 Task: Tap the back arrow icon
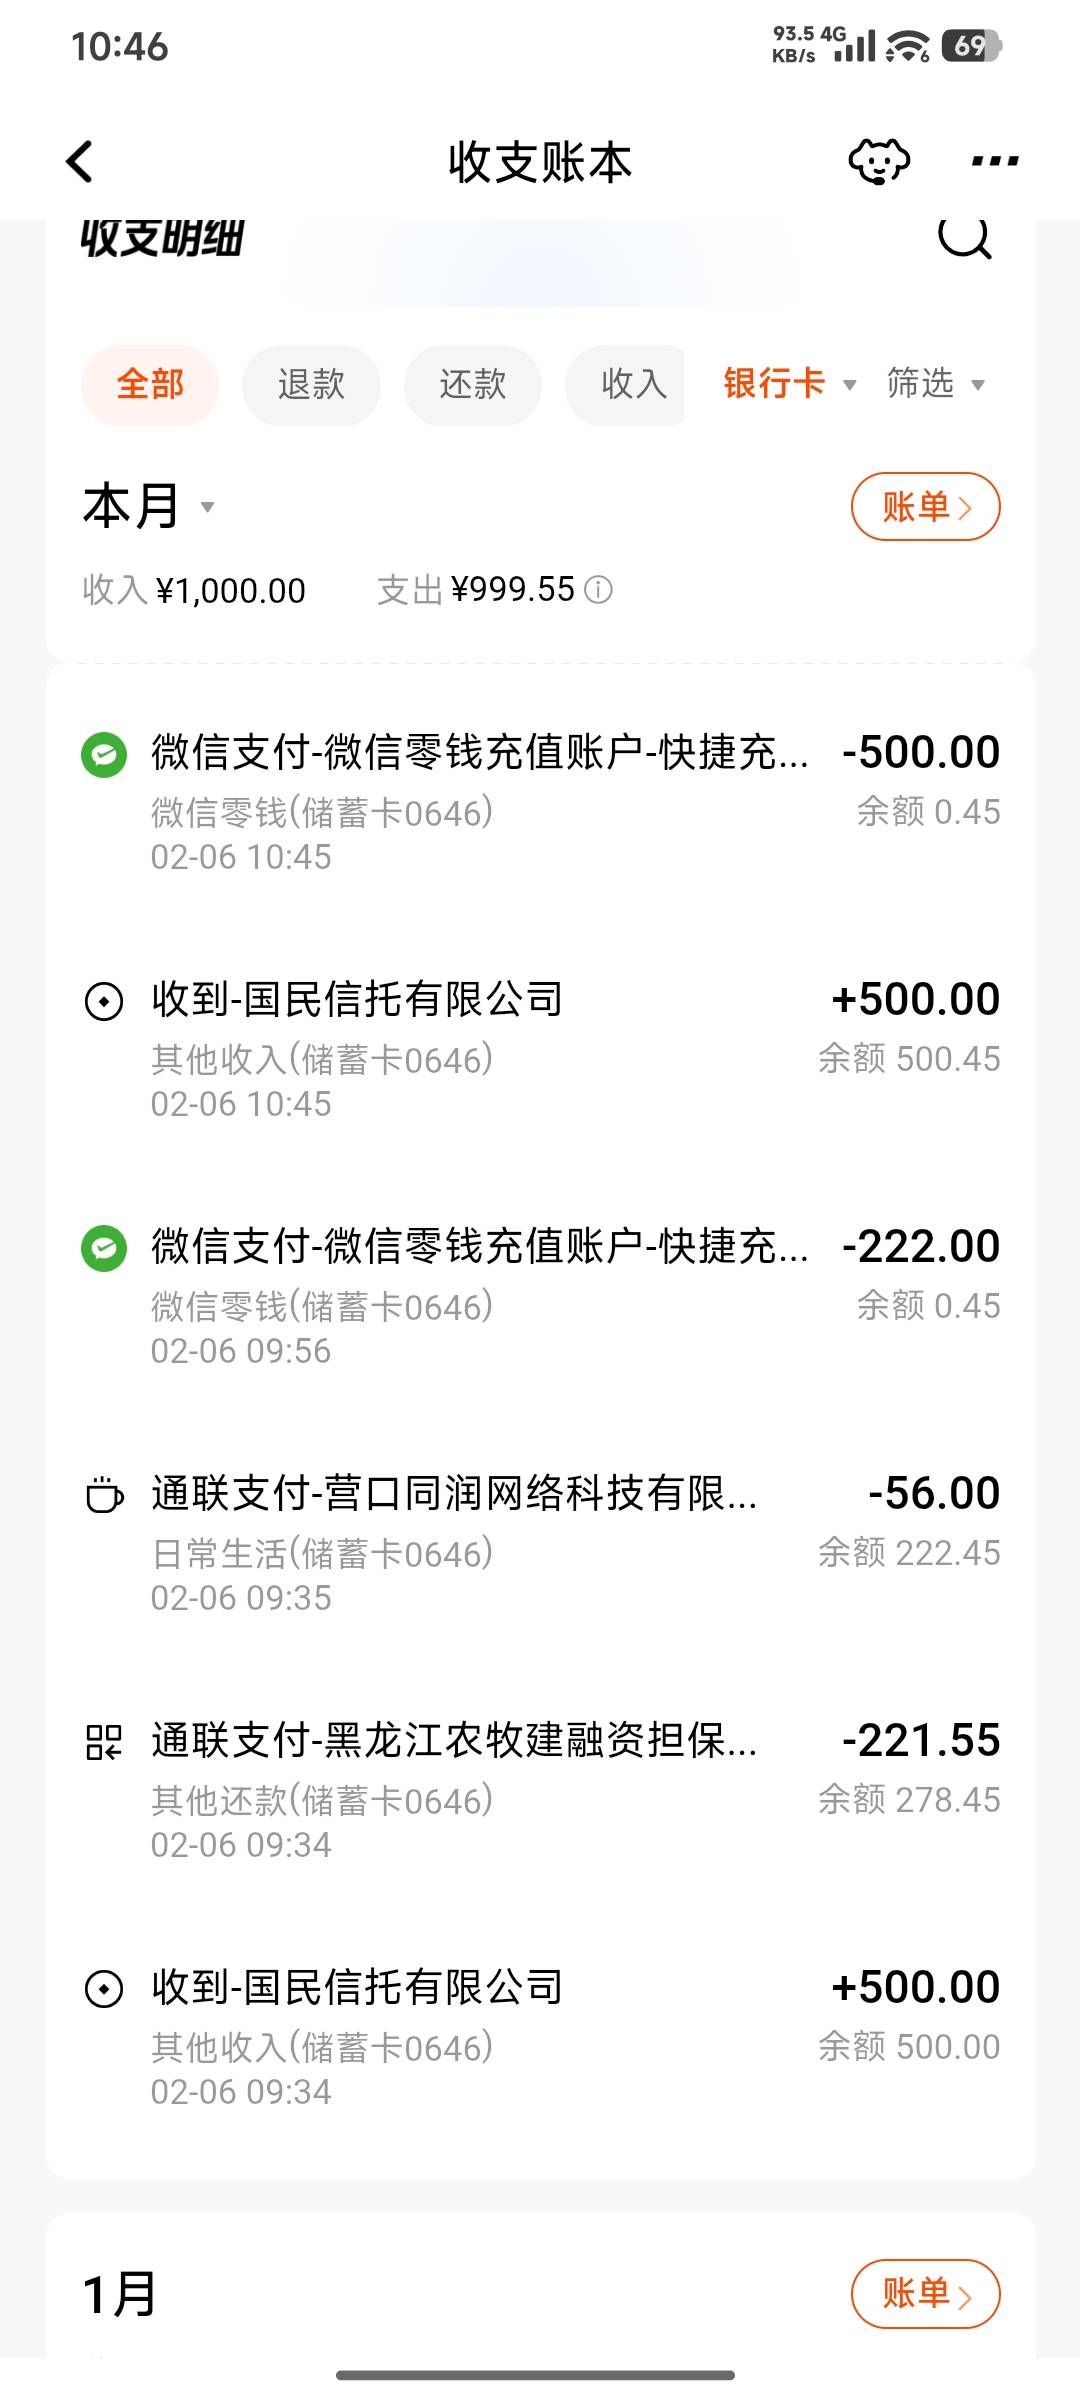pos(80,162)
